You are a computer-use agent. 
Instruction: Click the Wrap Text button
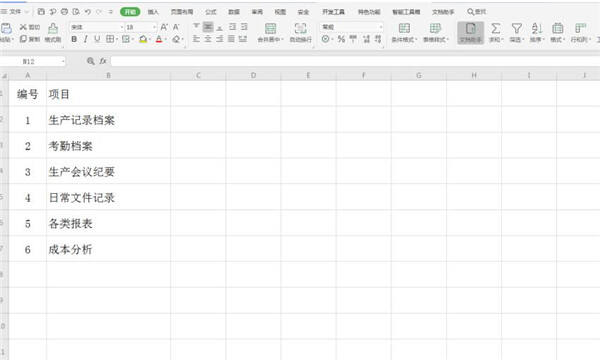click(x=300, y=32)
